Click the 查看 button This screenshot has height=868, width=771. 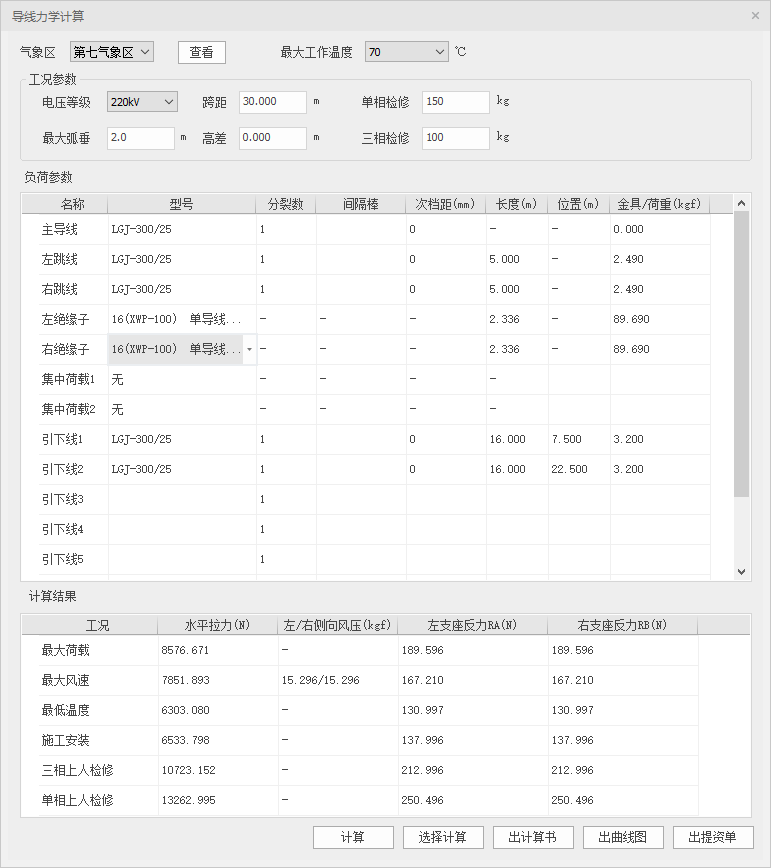tap(201, 52)
